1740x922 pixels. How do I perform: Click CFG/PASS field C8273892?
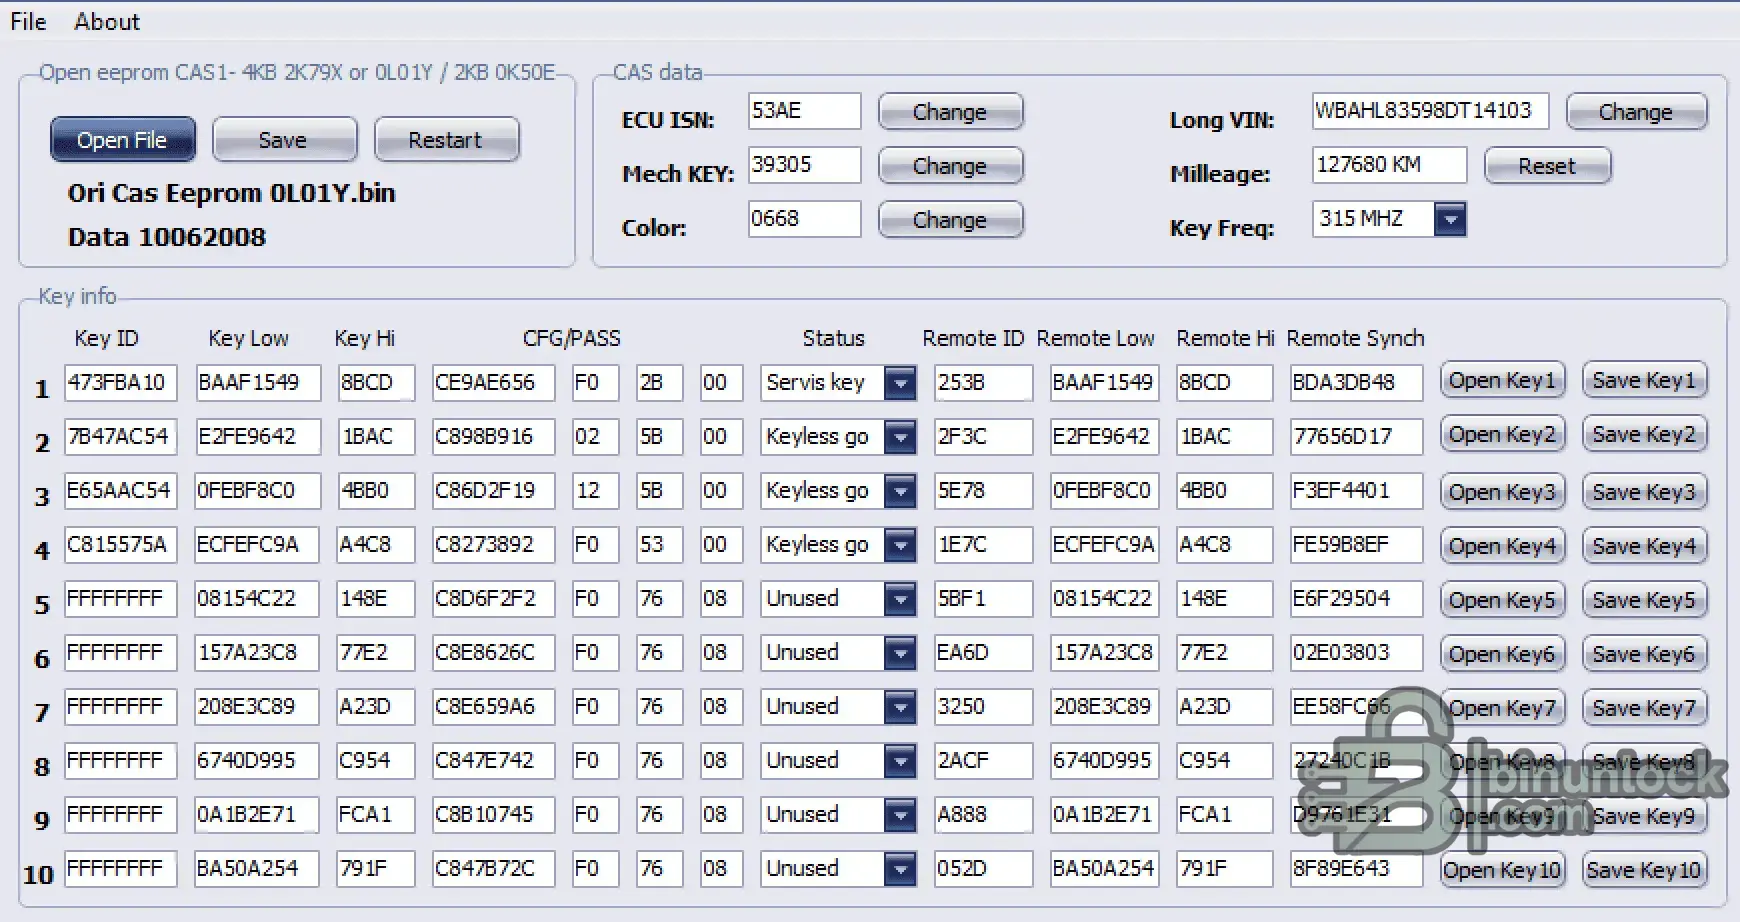tap(493, 545)
